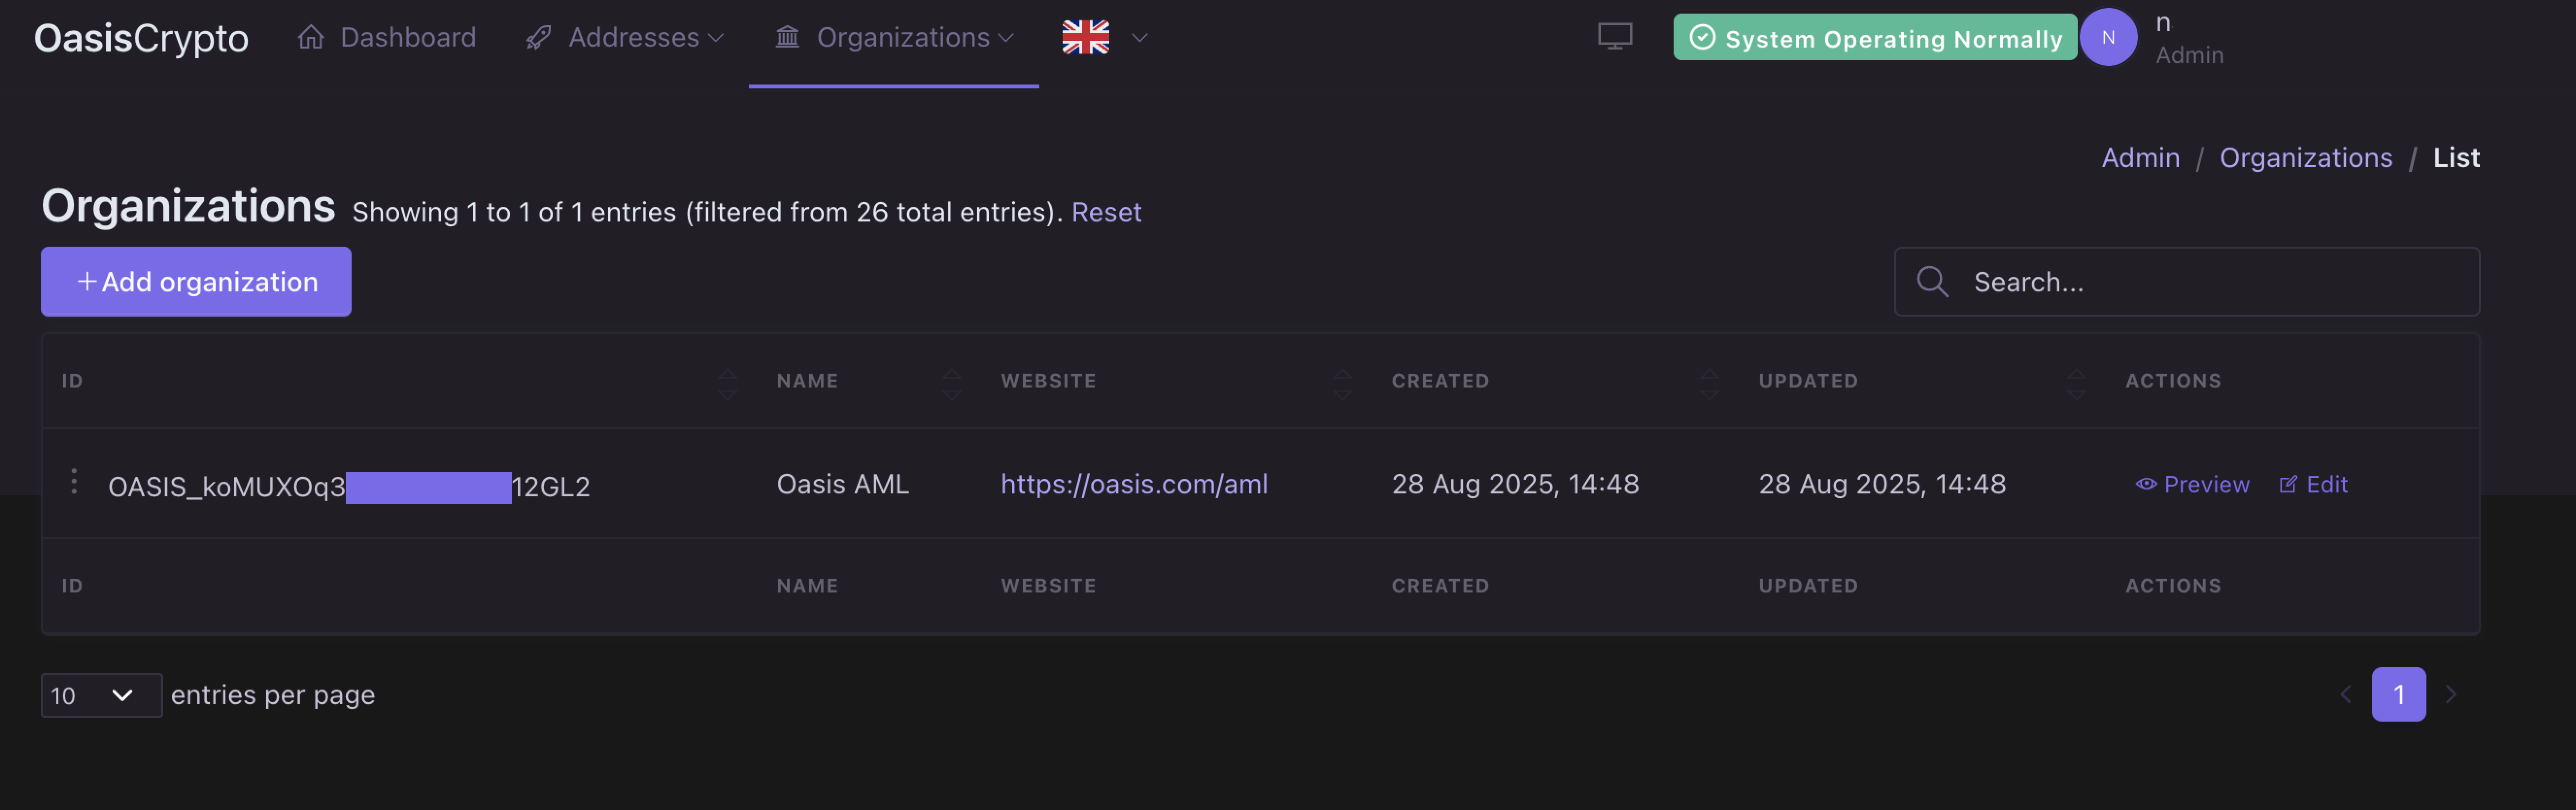Click the Add organization button
The image size is (2576, 810).
196,282
